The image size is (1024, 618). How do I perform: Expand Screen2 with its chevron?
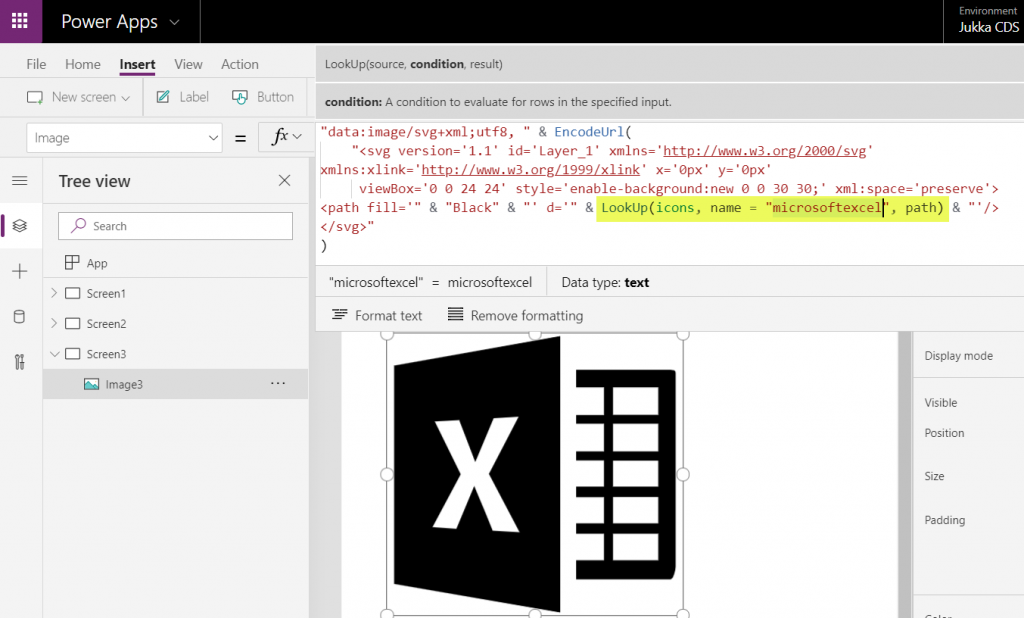point(54,323)
